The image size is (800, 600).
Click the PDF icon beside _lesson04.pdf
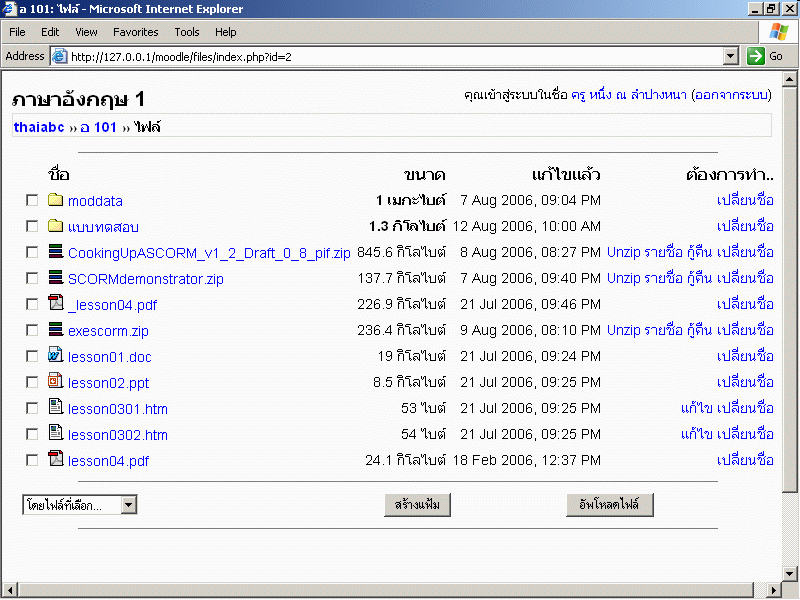tap(56, 304)
